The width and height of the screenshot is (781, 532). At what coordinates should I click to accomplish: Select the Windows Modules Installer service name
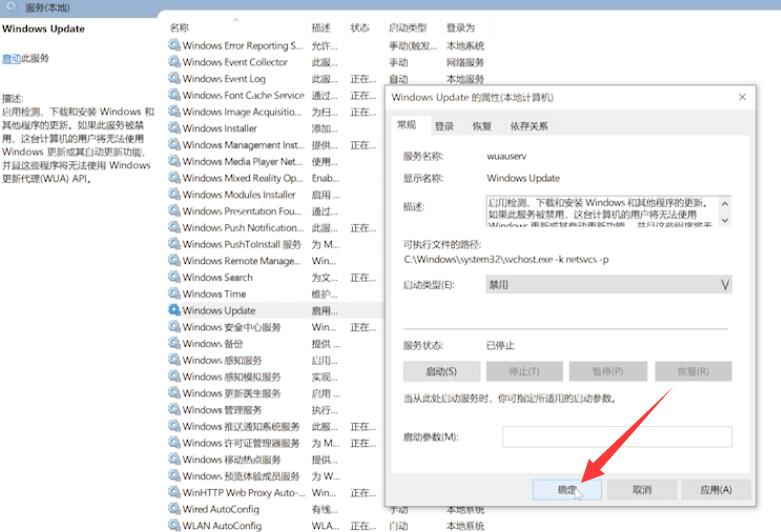point(239,195)
